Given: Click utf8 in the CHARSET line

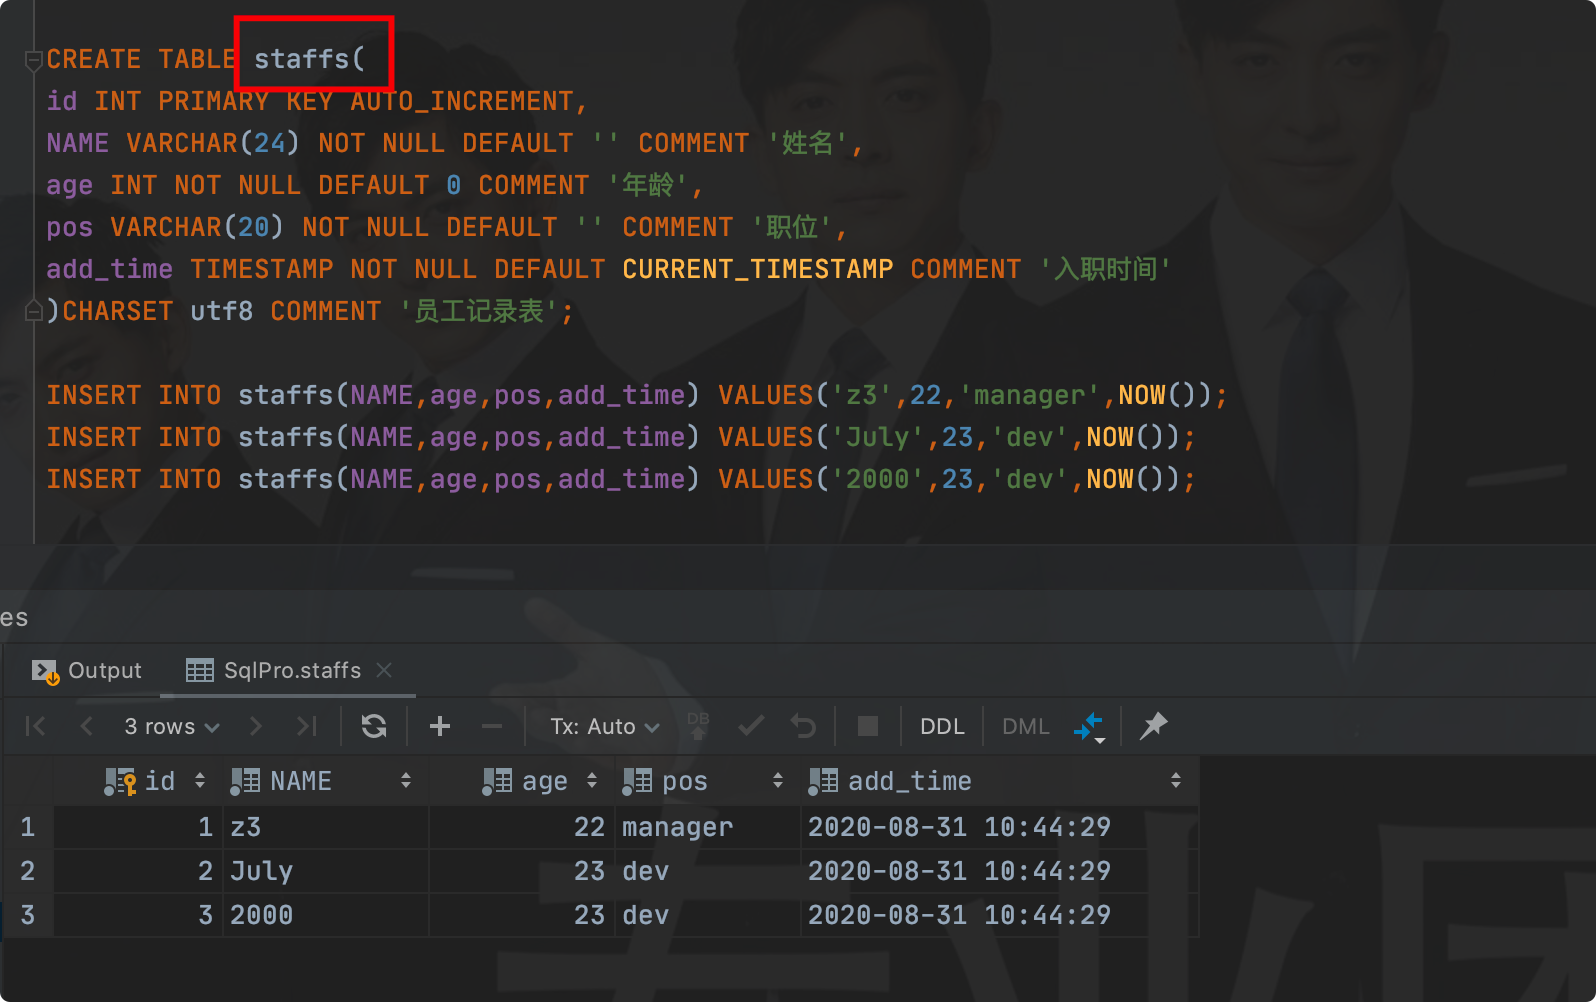Looking at the screenshot, I should [221, 311].
